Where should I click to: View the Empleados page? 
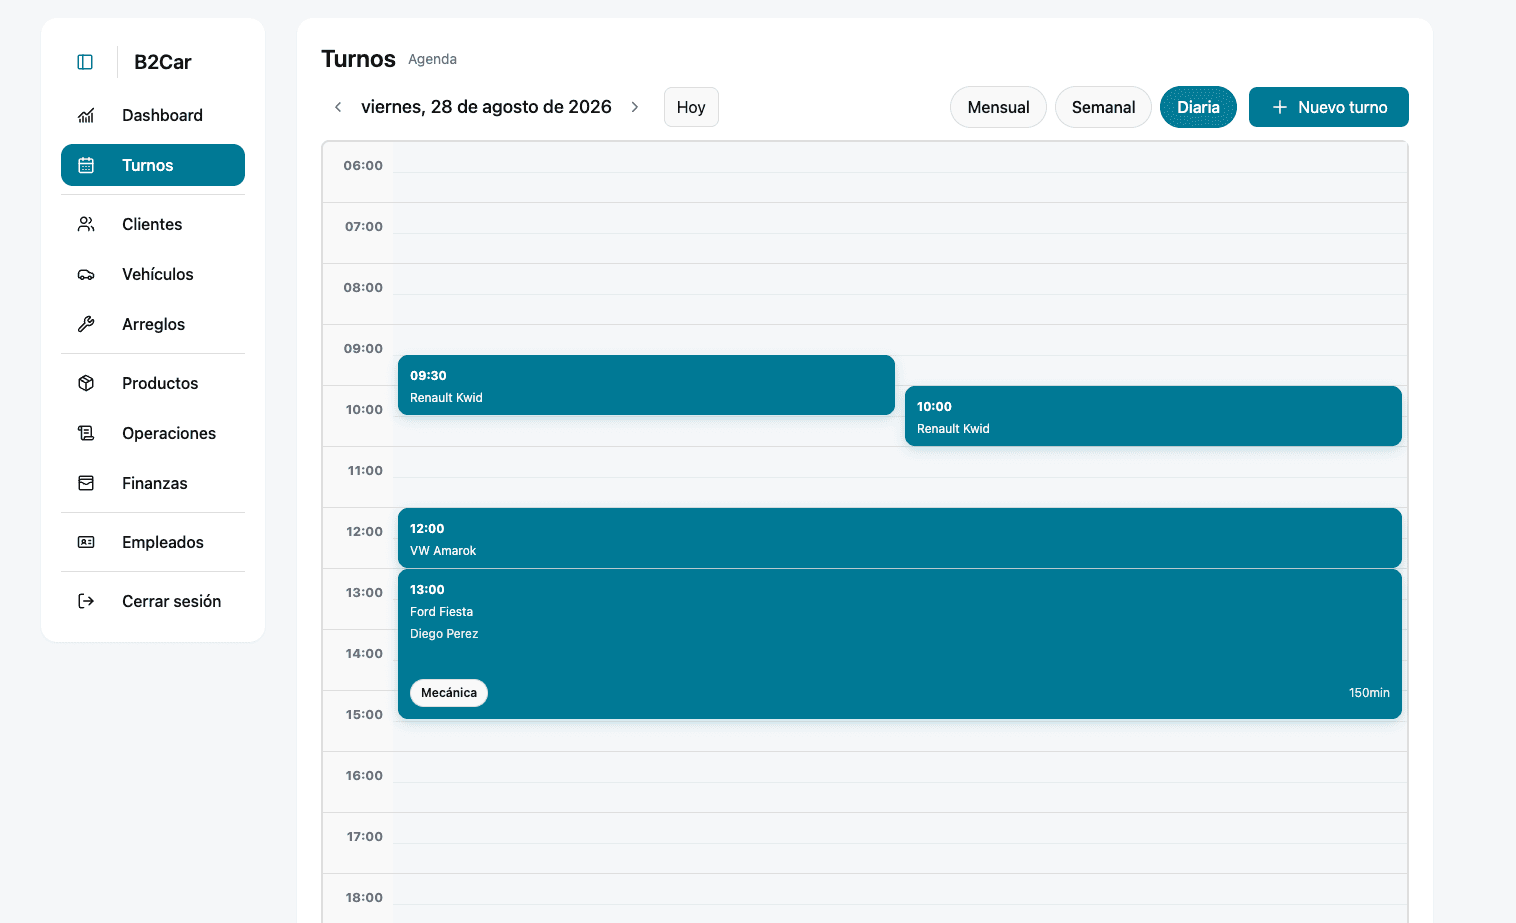point(153,542)
